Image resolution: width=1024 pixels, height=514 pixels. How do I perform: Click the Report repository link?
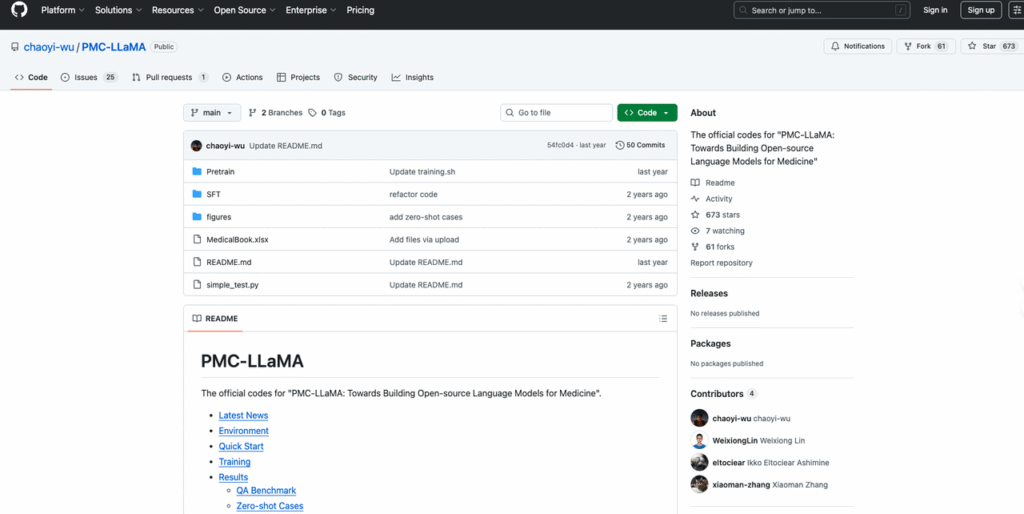721,263
